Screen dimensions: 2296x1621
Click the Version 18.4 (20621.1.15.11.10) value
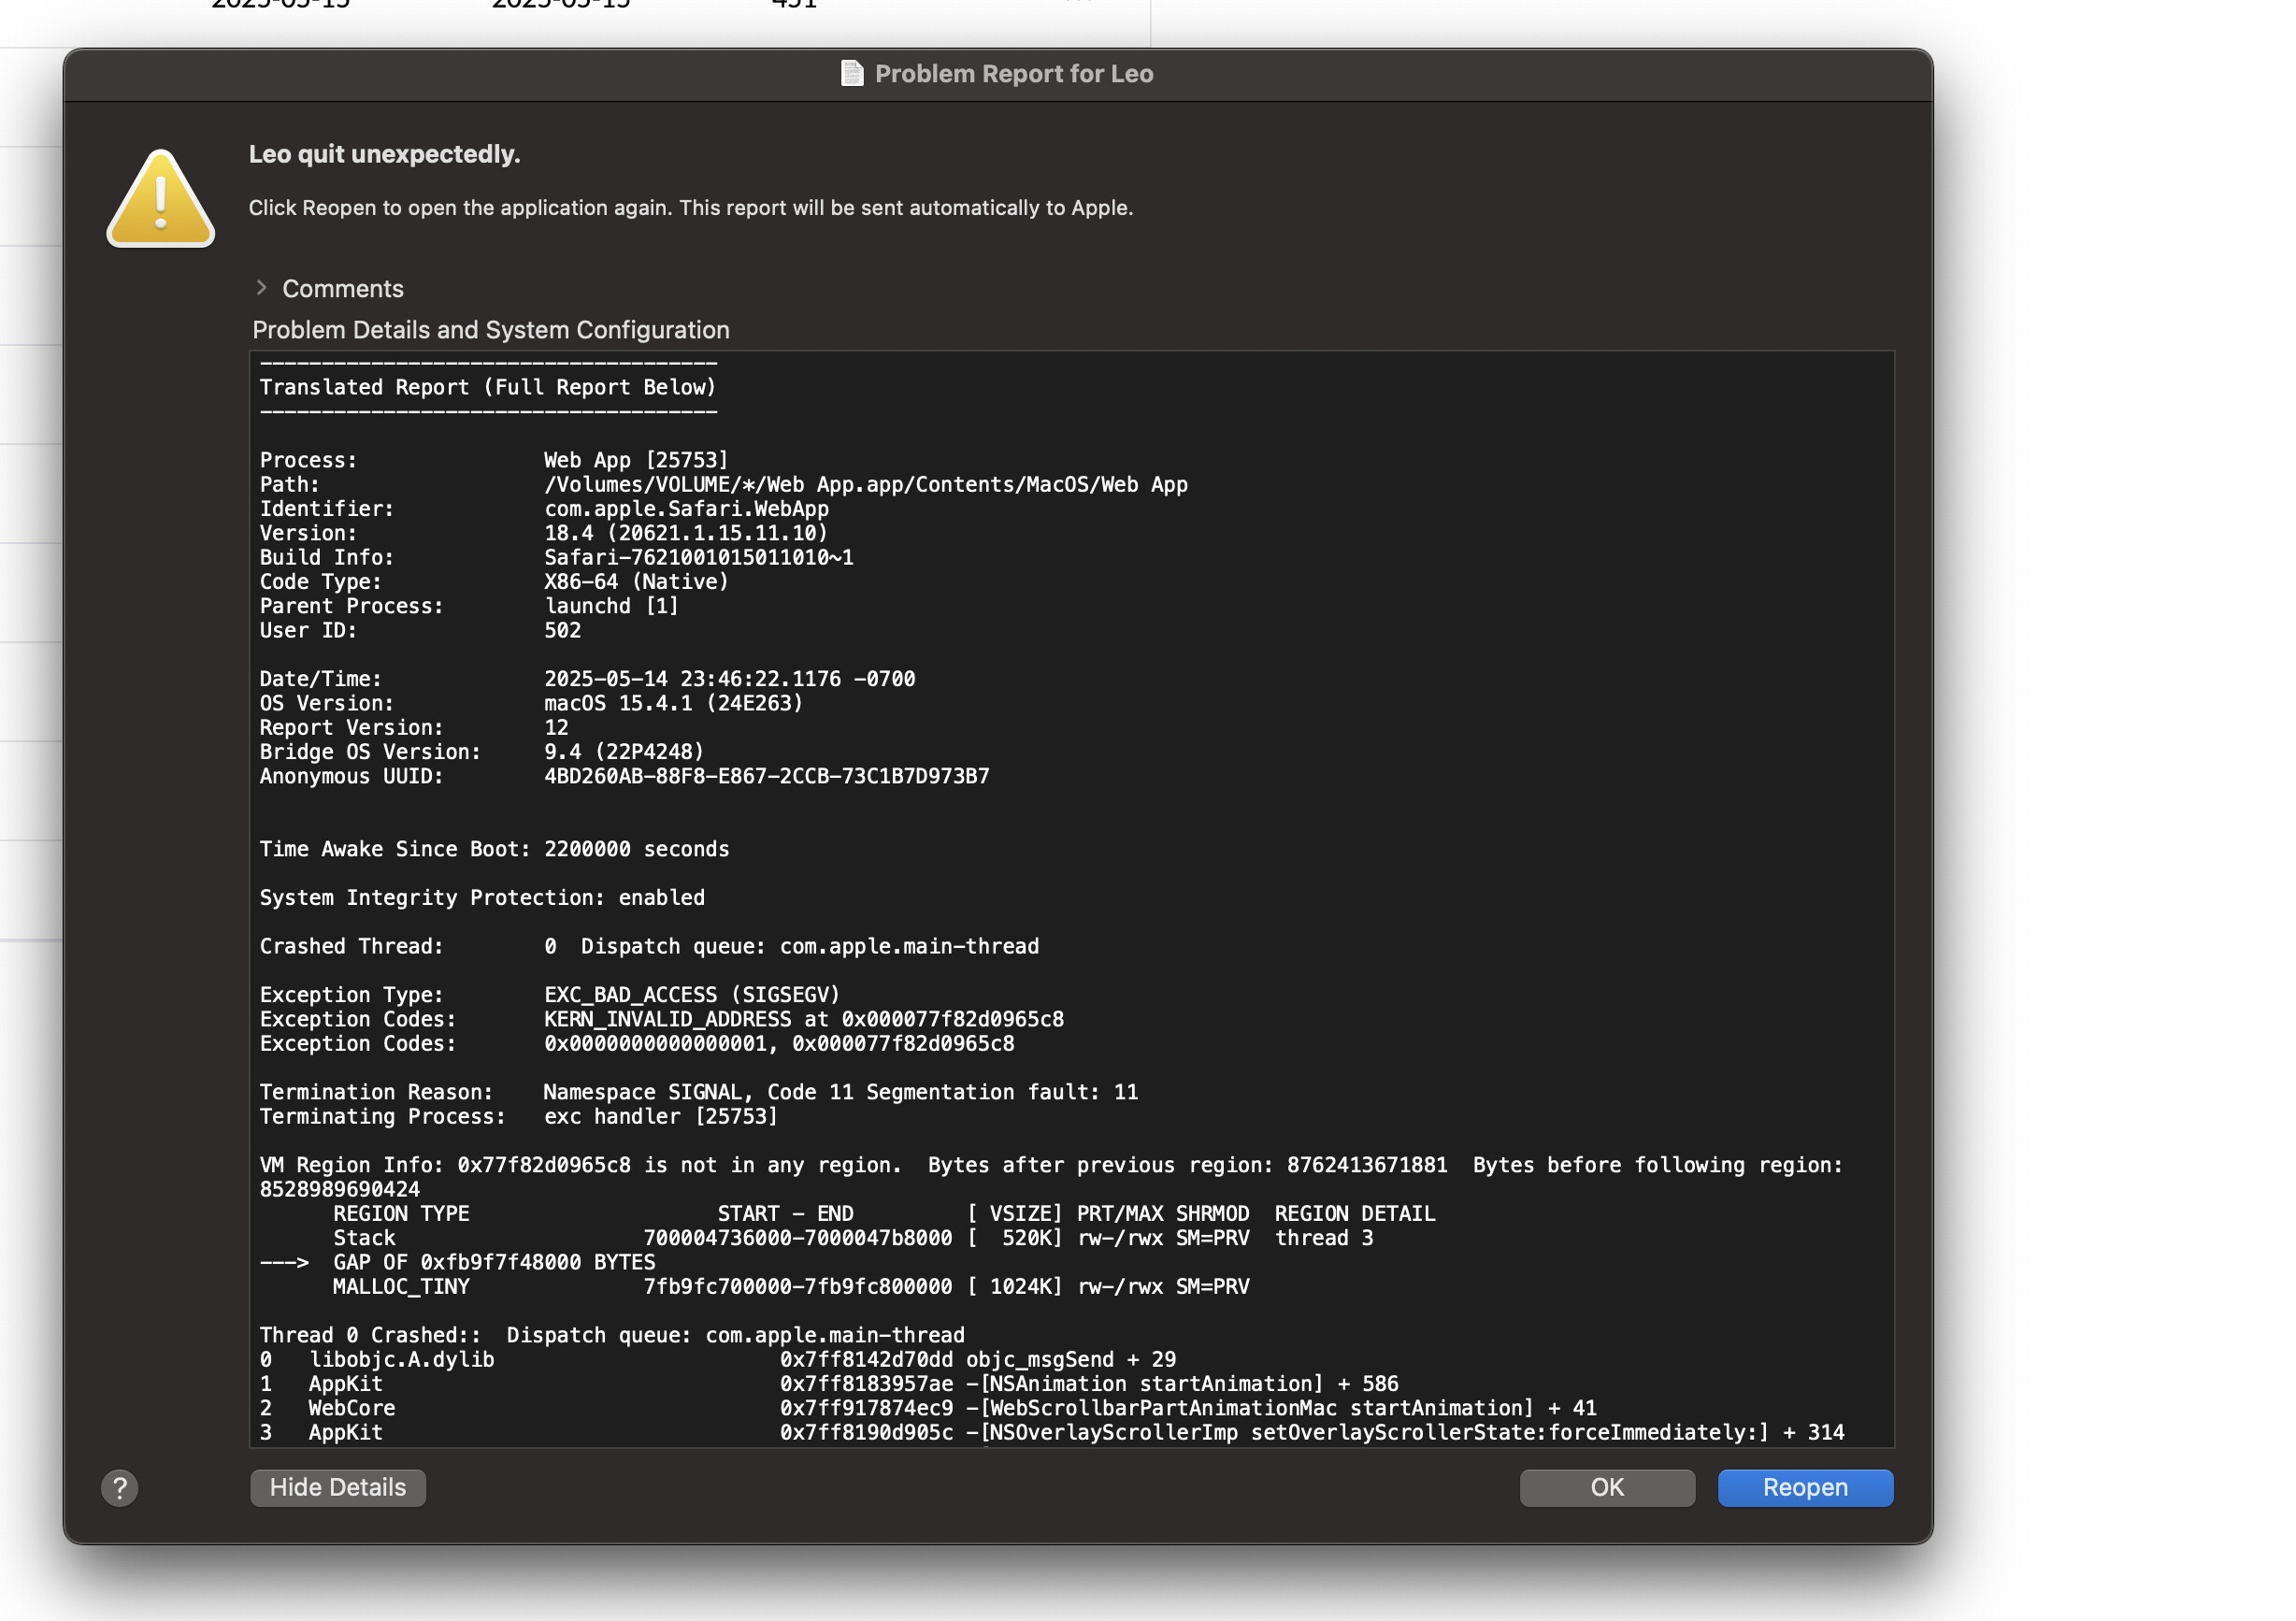686,533
